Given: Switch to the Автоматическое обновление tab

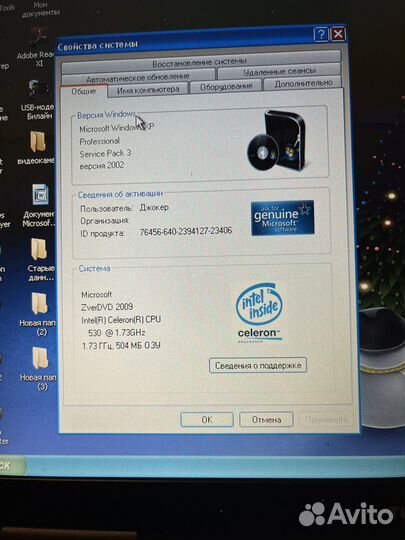Looking at the screenshot, I should (x=138, y=76).
